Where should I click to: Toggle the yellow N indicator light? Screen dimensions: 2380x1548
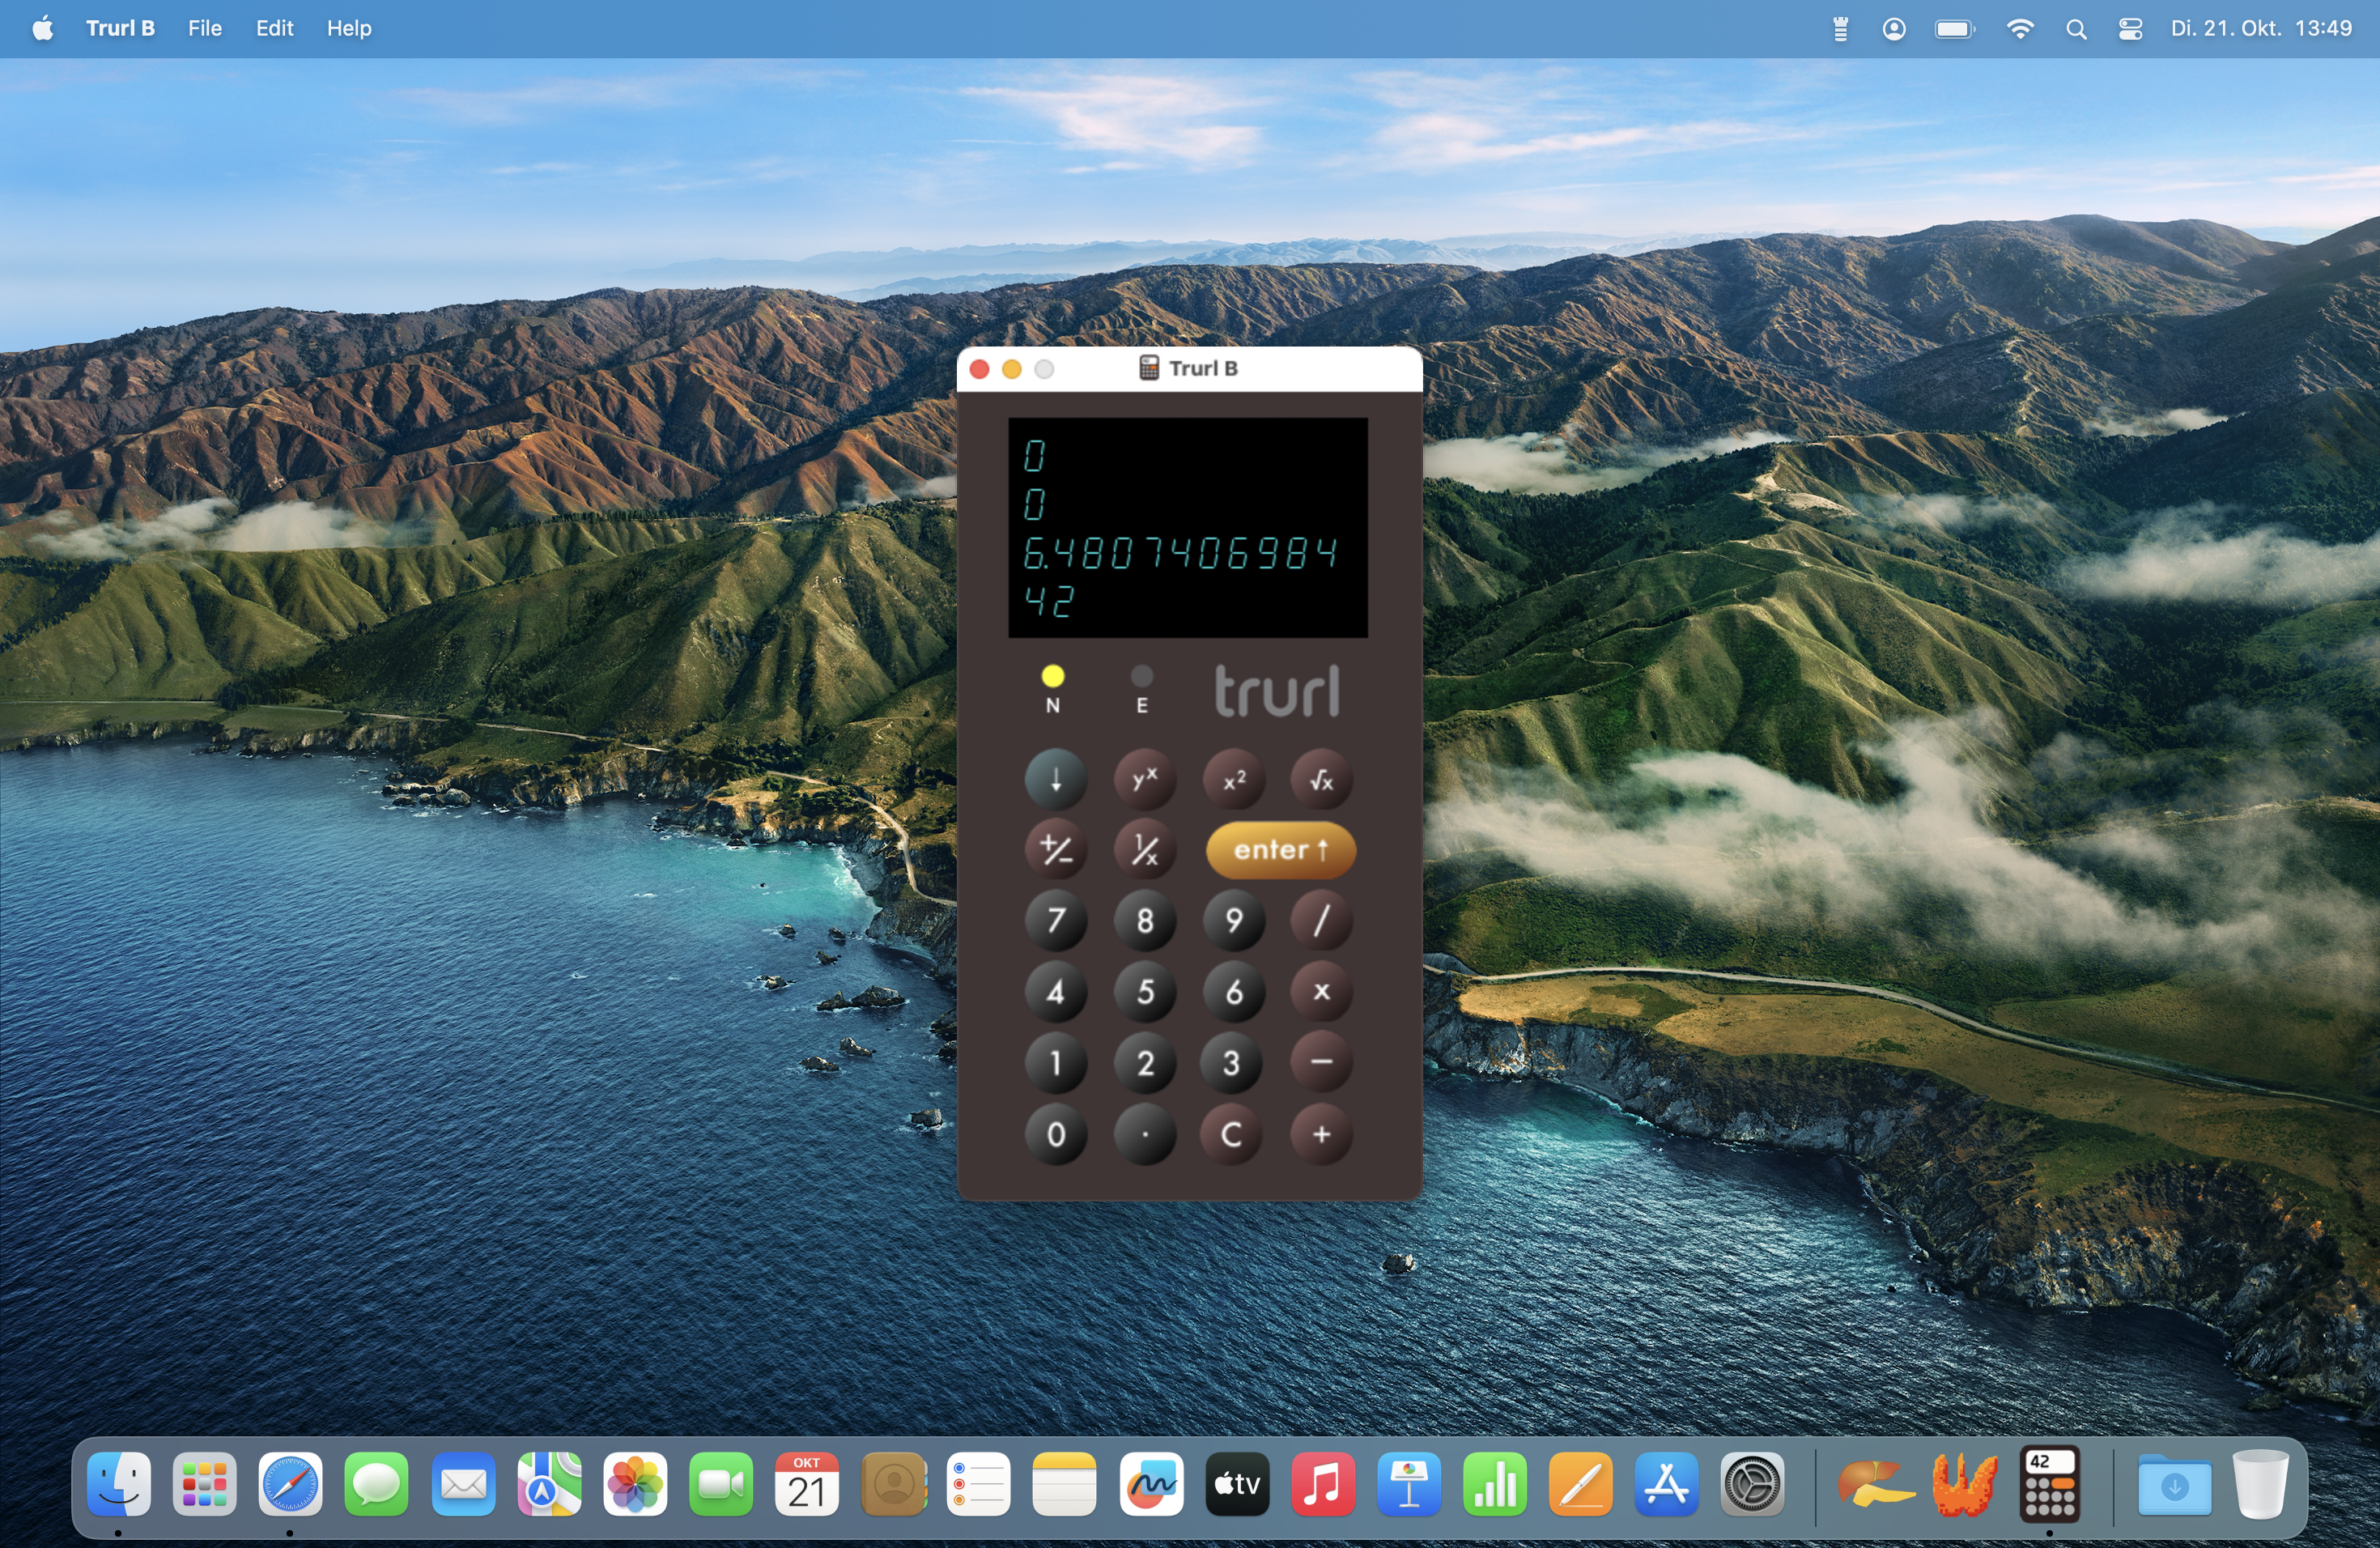[x=1052, y=677]
